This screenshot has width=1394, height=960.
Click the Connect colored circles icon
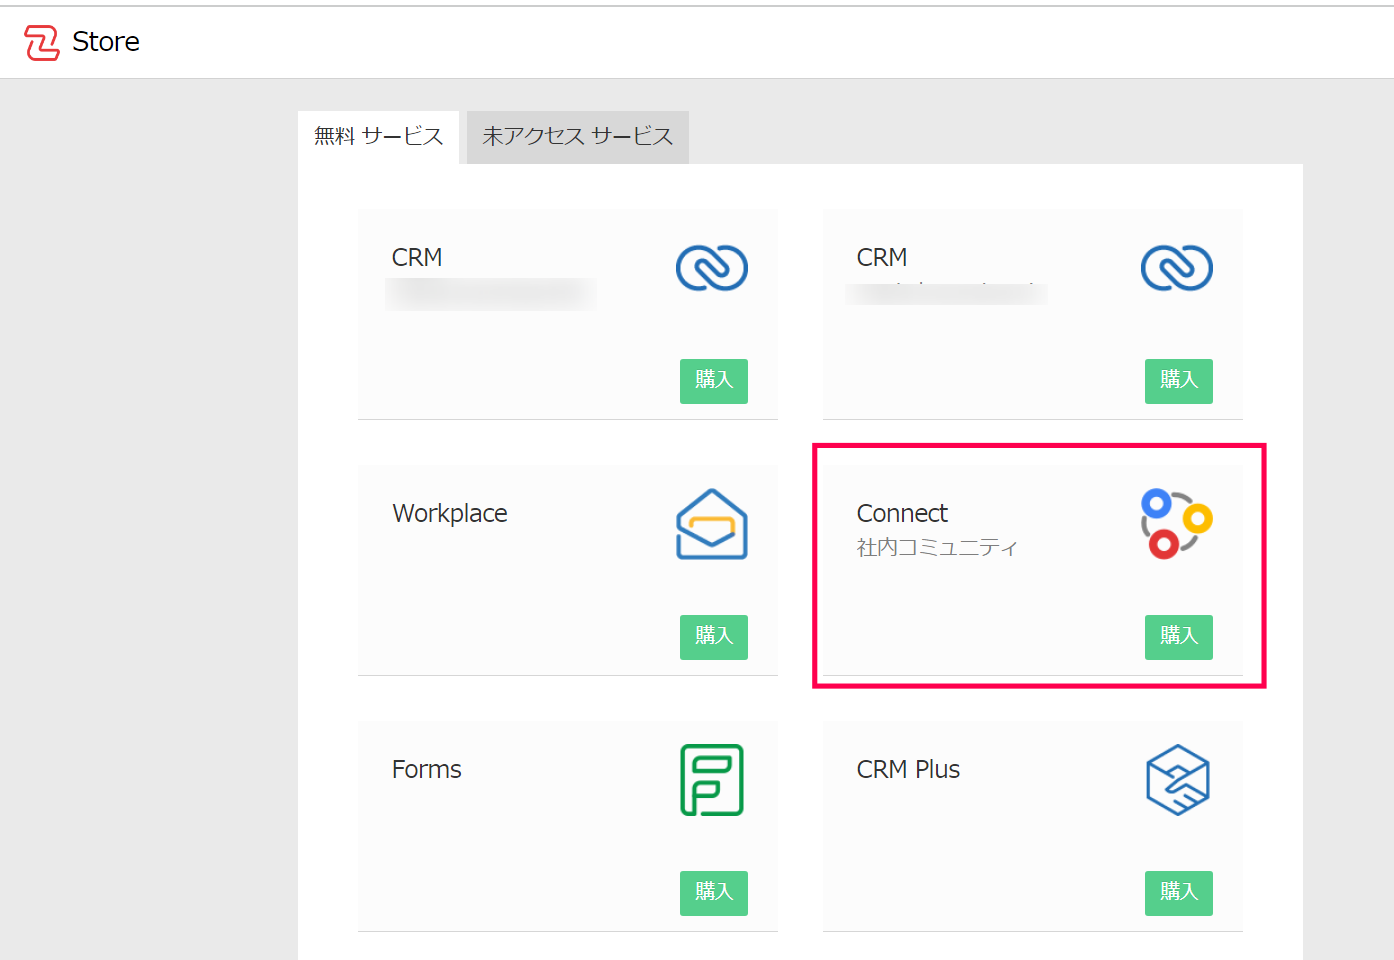pos(1176,523)
